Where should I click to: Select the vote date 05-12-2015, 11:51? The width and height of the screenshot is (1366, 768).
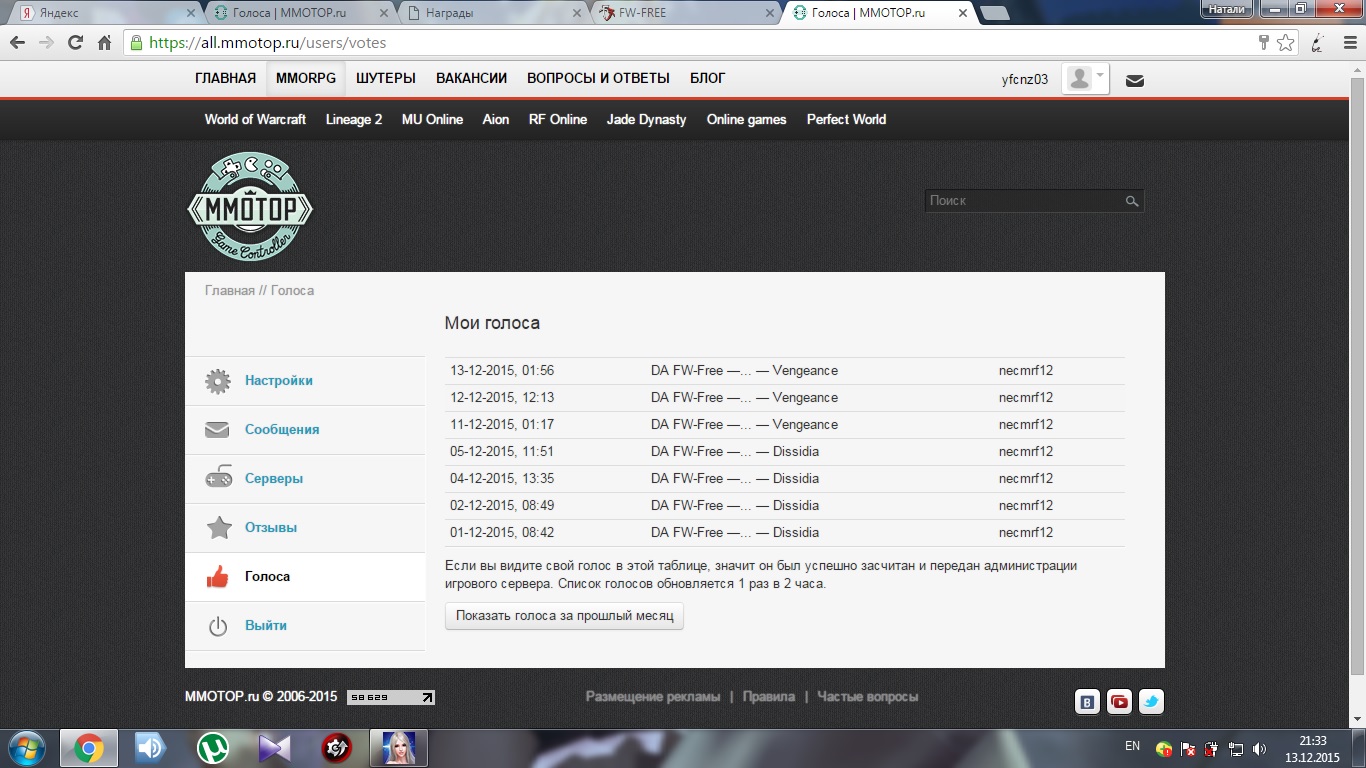click(x=502, y=452)
